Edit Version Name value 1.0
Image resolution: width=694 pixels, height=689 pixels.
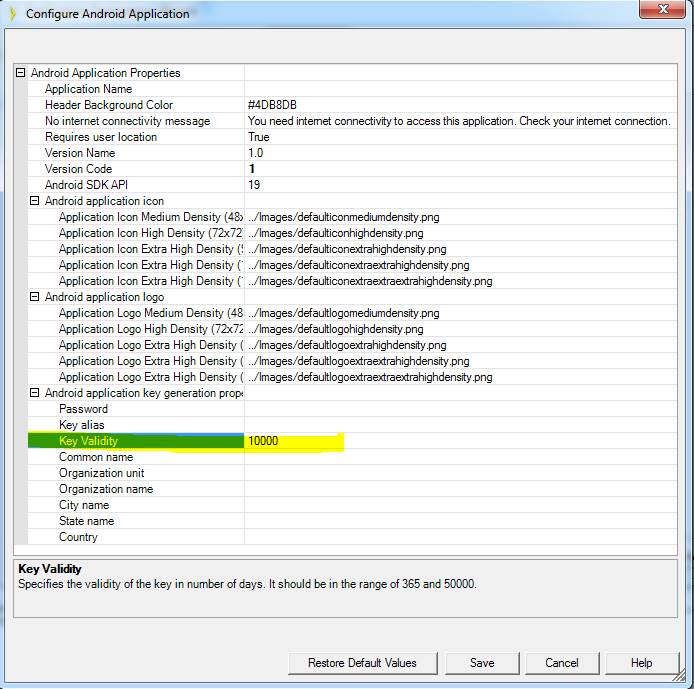(x=460, y=153)
